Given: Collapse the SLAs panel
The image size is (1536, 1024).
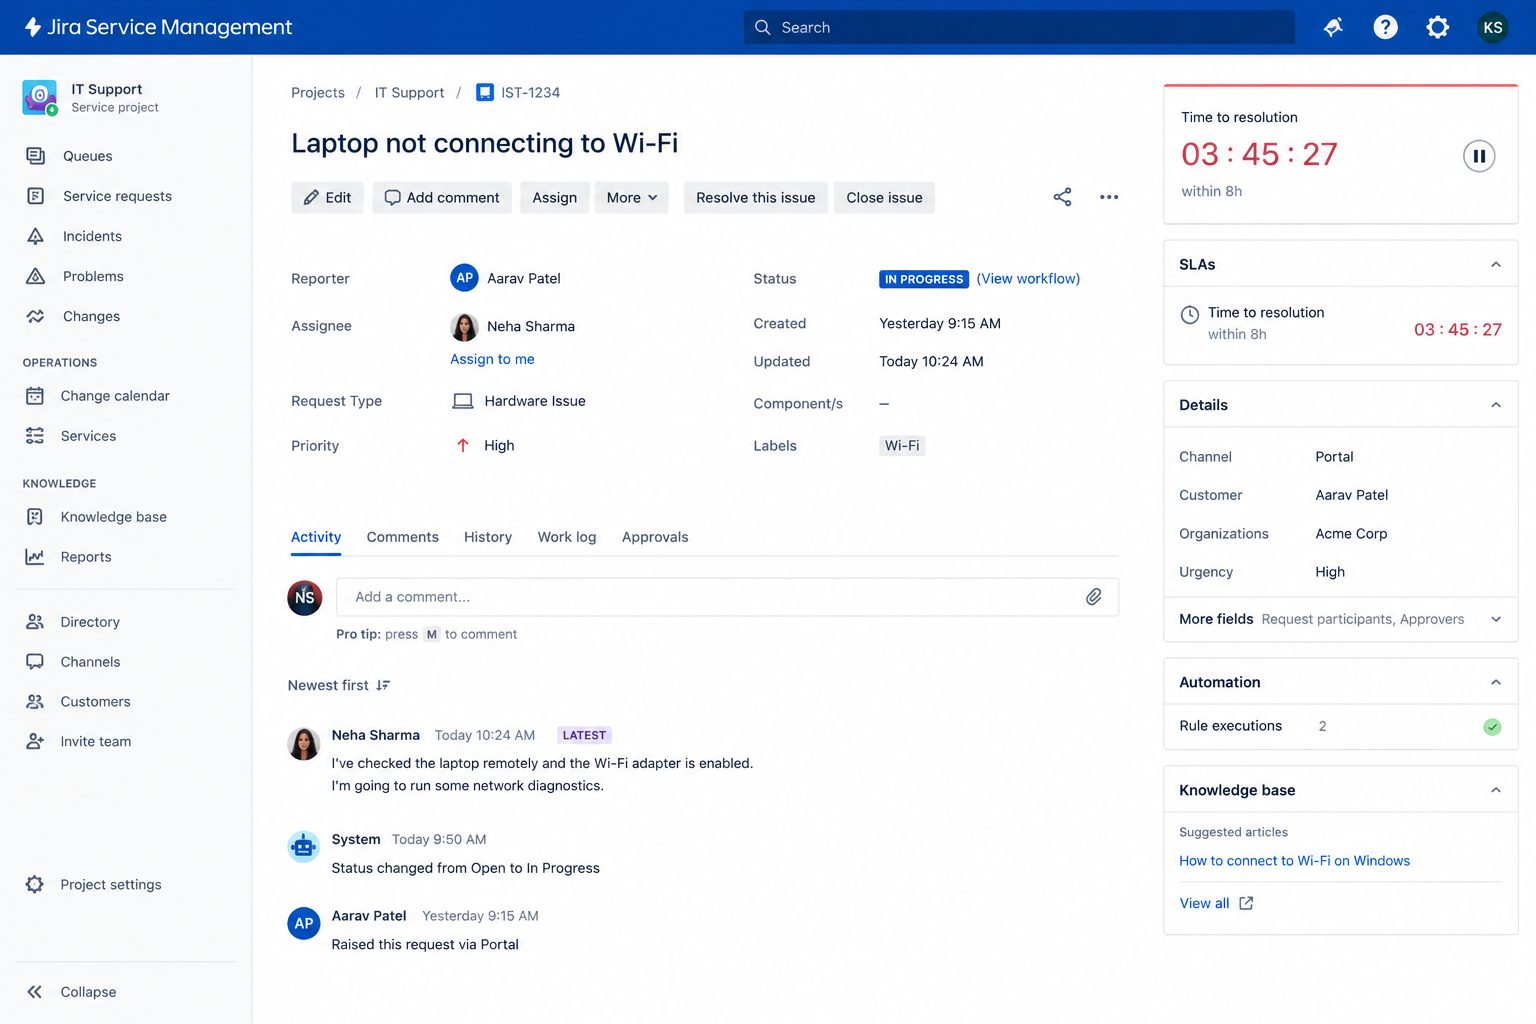Looking at the screenshot, I should (x=1495, y=265).
